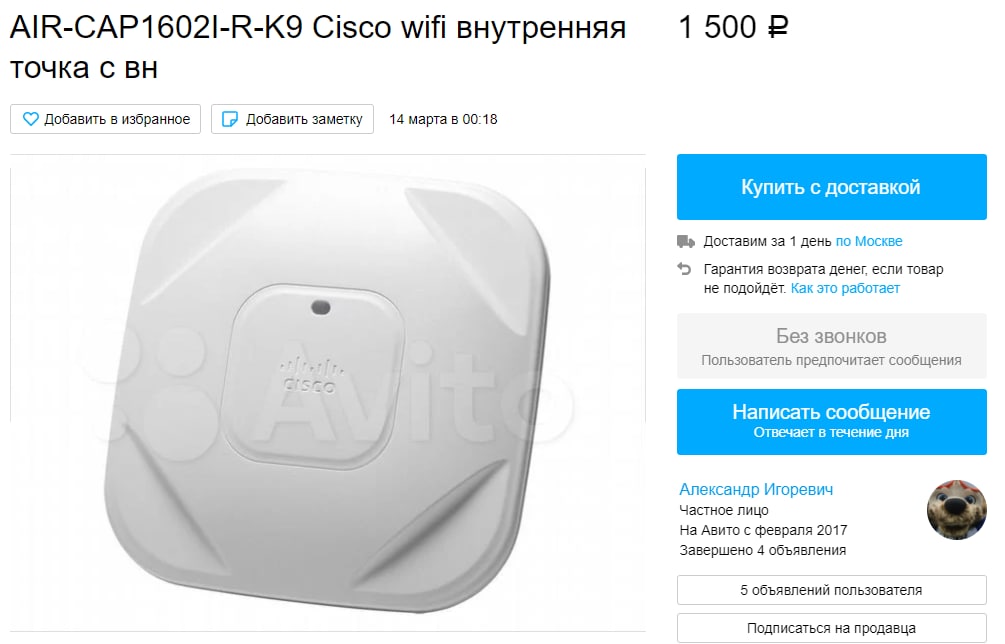This screenshot has width=1005, height=644.
Task: Click the listing title AIR-CAP1602I-R-K9
Action: 156,28
